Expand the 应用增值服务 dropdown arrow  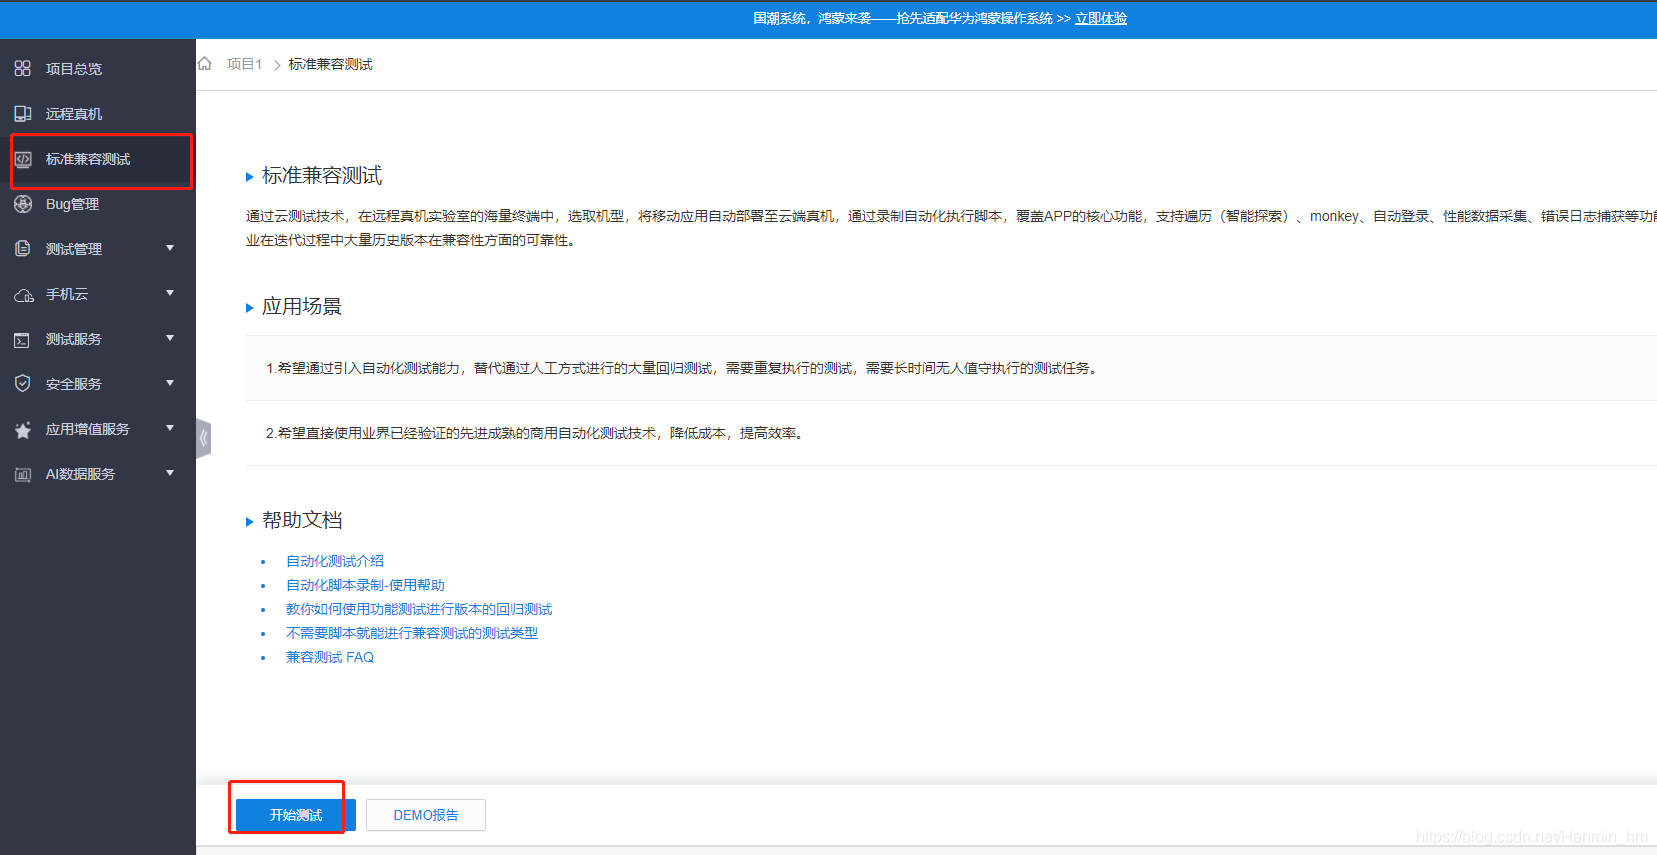170,428
